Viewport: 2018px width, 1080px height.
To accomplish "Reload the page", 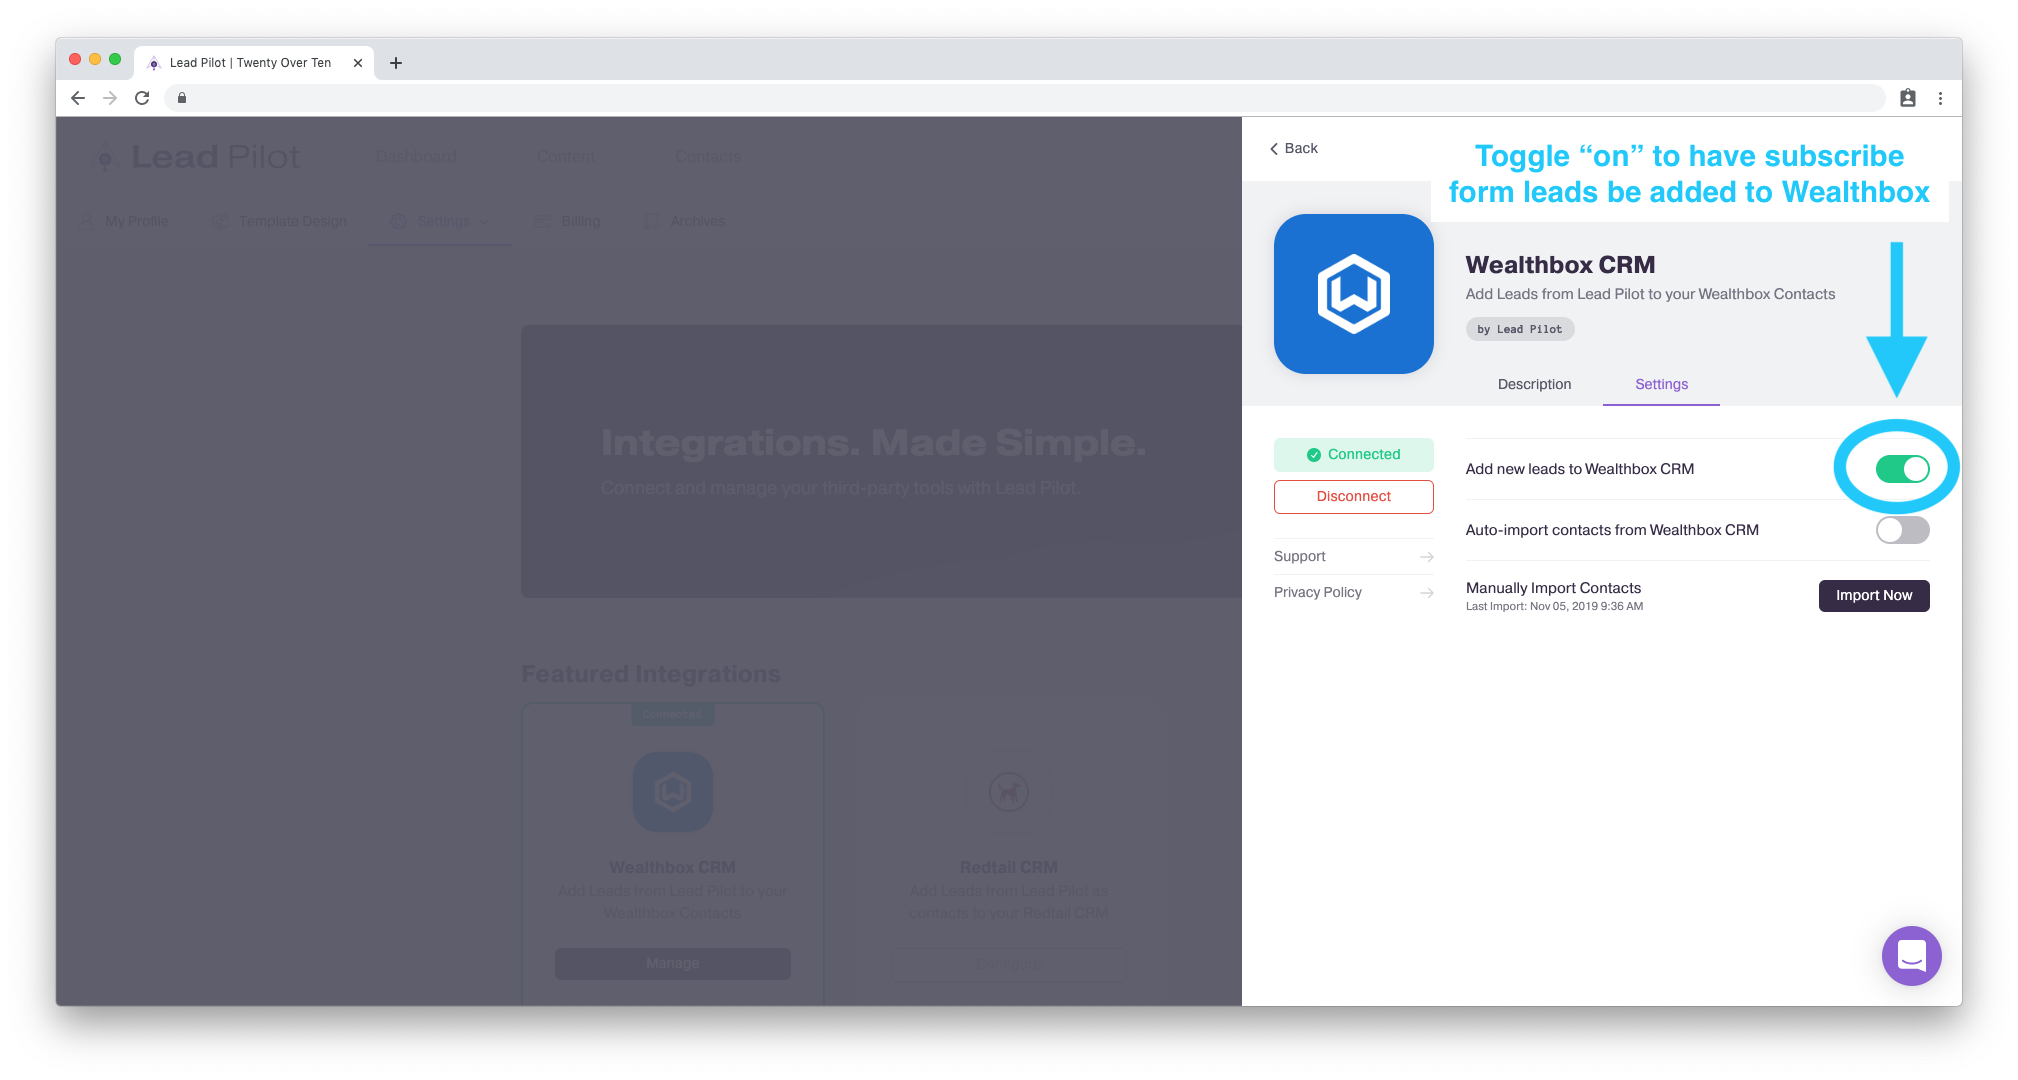I will point(142,98).
